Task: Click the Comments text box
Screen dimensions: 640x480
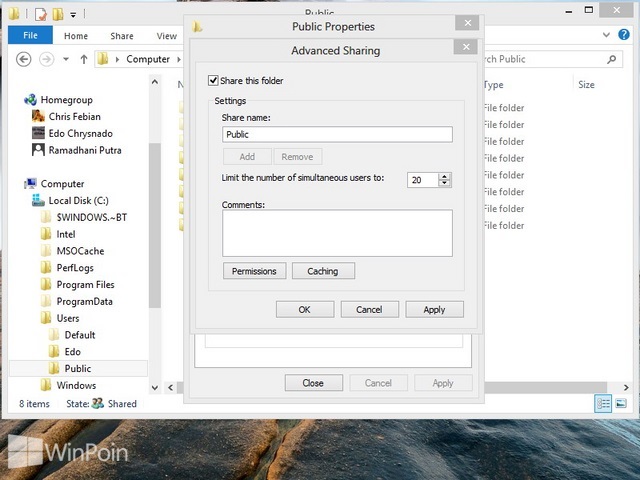Action: coord(337,233)
